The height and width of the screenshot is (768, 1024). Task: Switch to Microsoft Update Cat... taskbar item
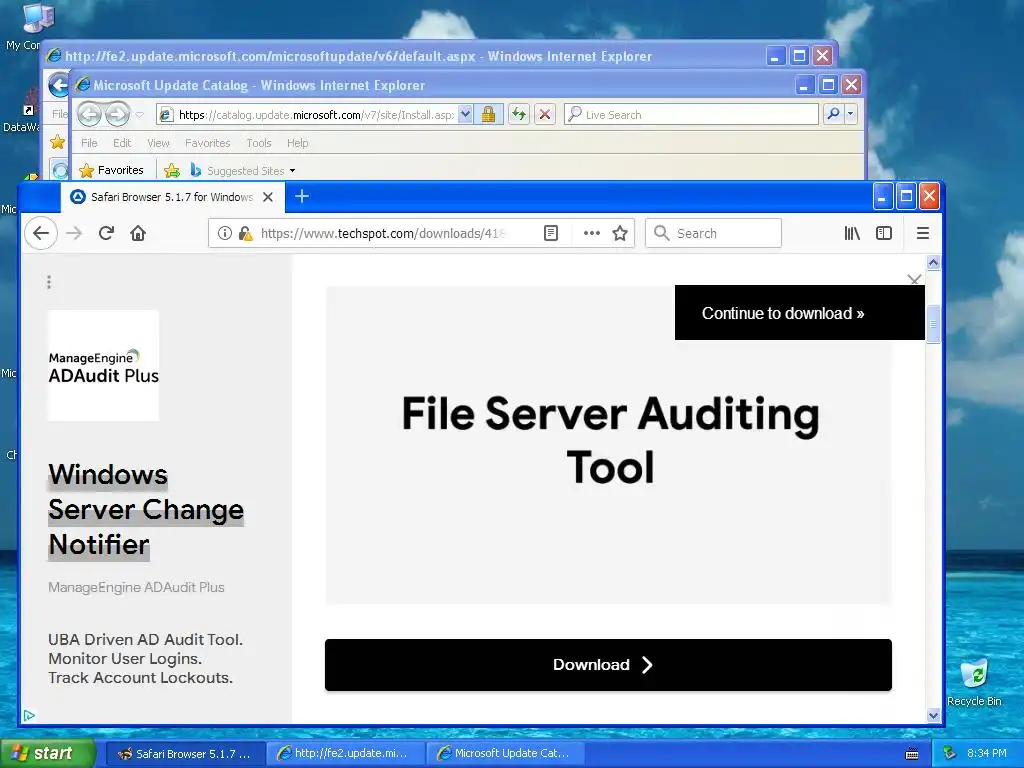(x=505, y=754)
